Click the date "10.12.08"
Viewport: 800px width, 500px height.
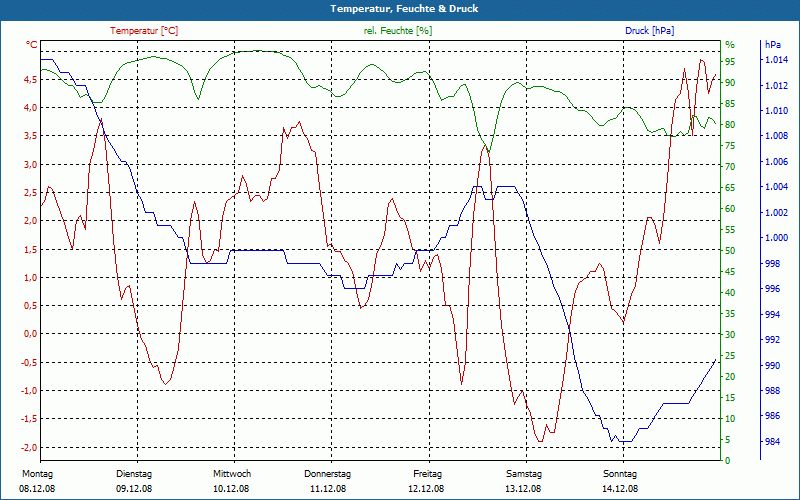[x=231, y=489]
